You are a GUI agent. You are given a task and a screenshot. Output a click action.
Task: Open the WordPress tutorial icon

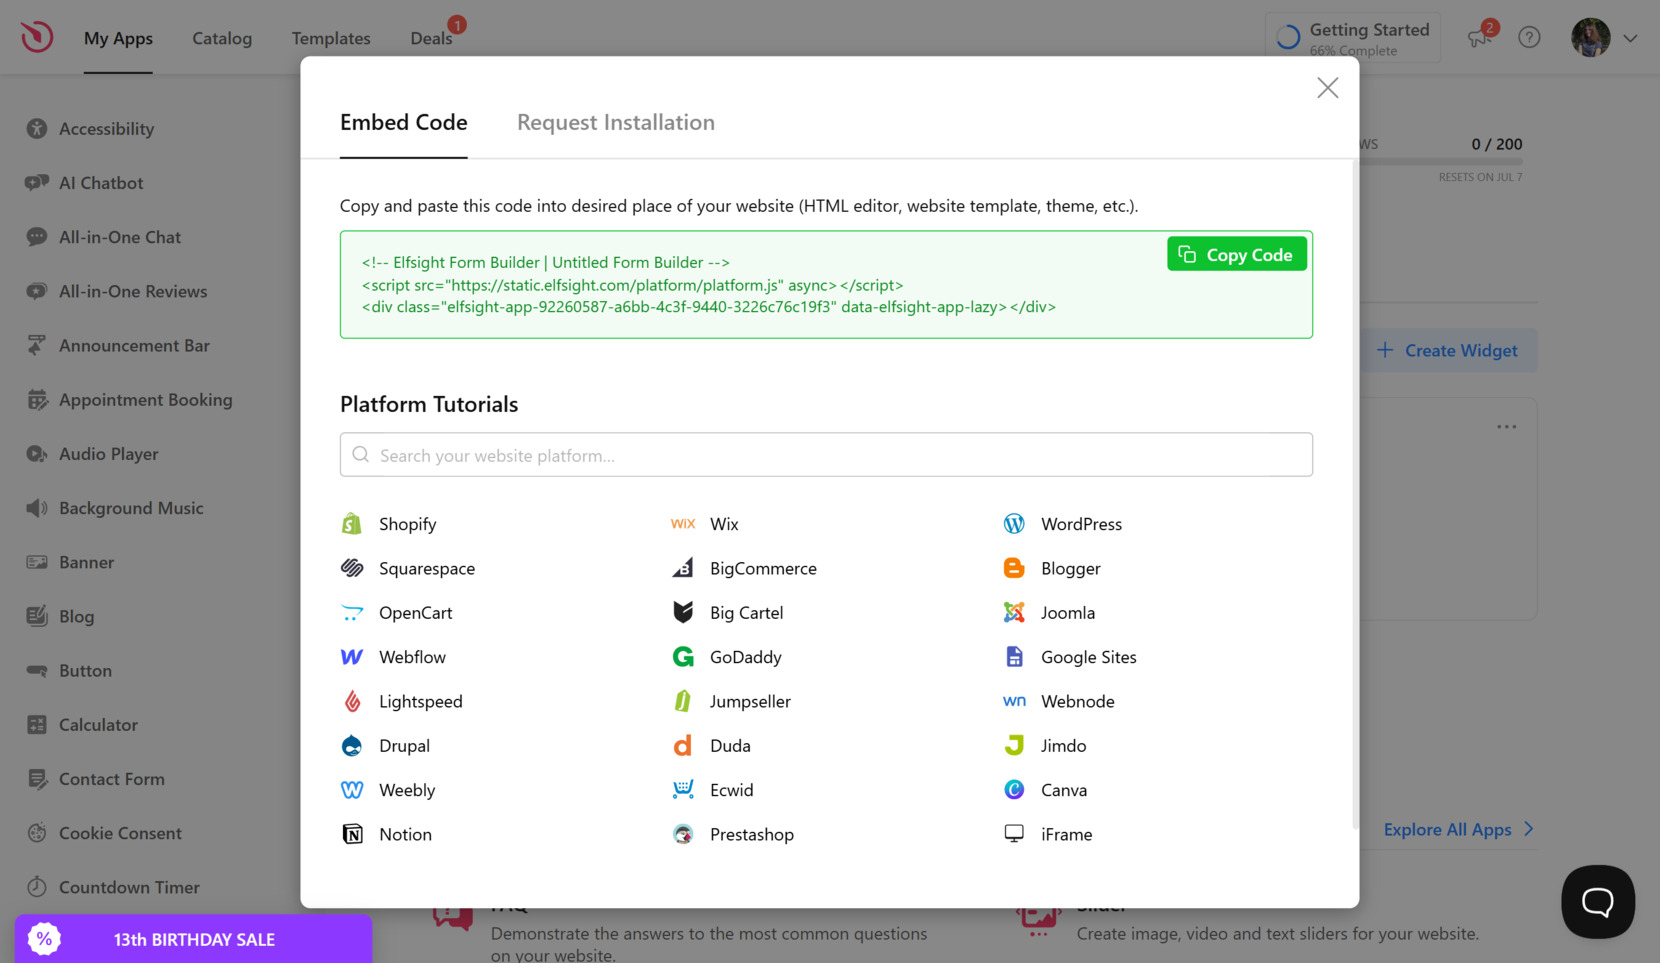pyautogui.click(x=1014, y=524)
